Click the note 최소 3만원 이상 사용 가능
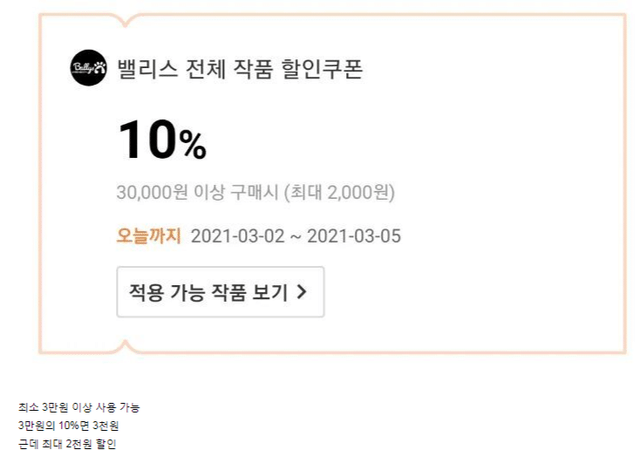640x457 pixels. pos(80,408)
